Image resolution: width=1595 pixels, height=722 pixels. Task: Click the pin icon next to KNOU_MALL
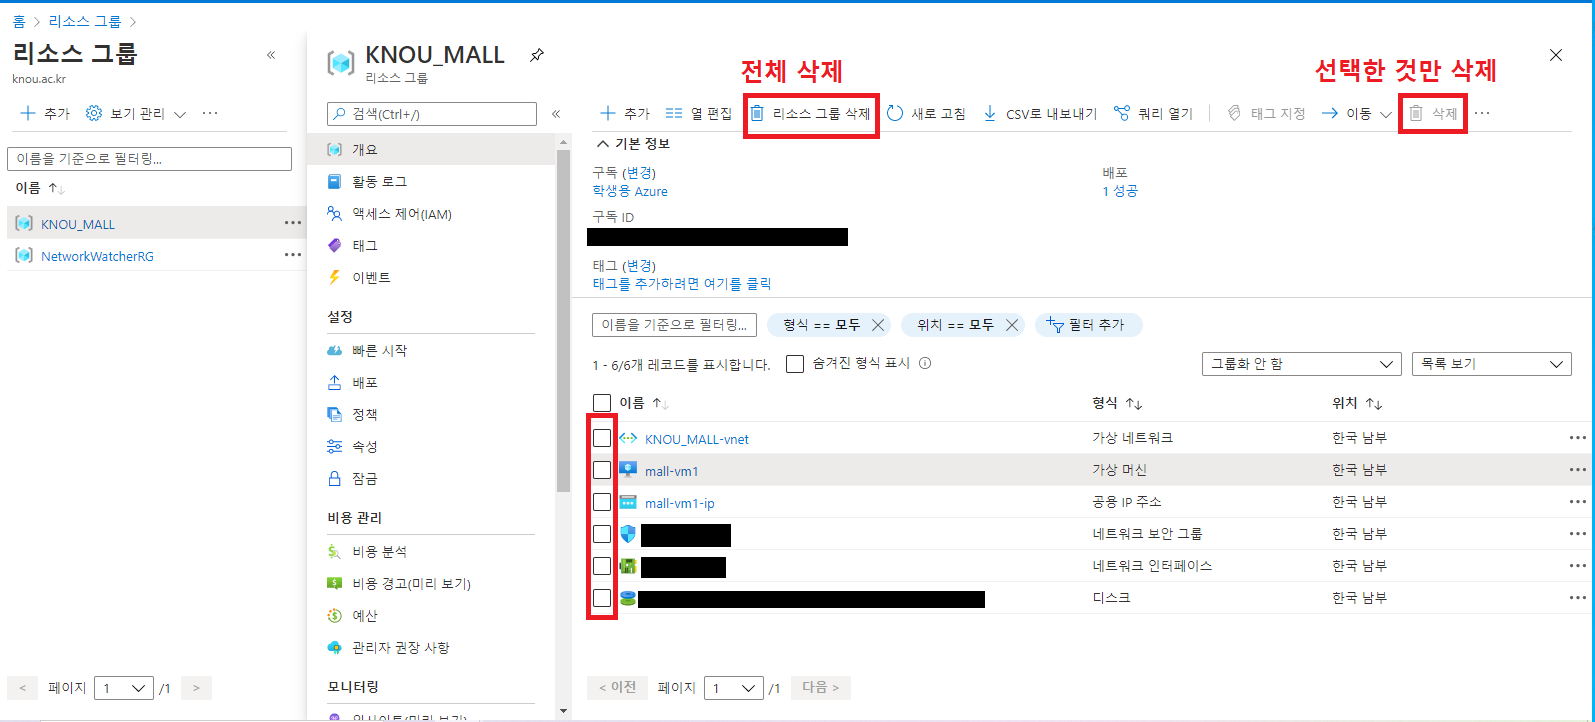click(537, 55)
